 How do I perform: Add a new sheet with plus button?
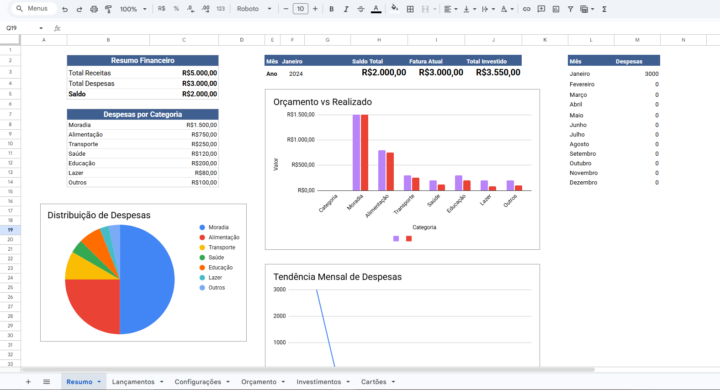[x=28, y=382]
